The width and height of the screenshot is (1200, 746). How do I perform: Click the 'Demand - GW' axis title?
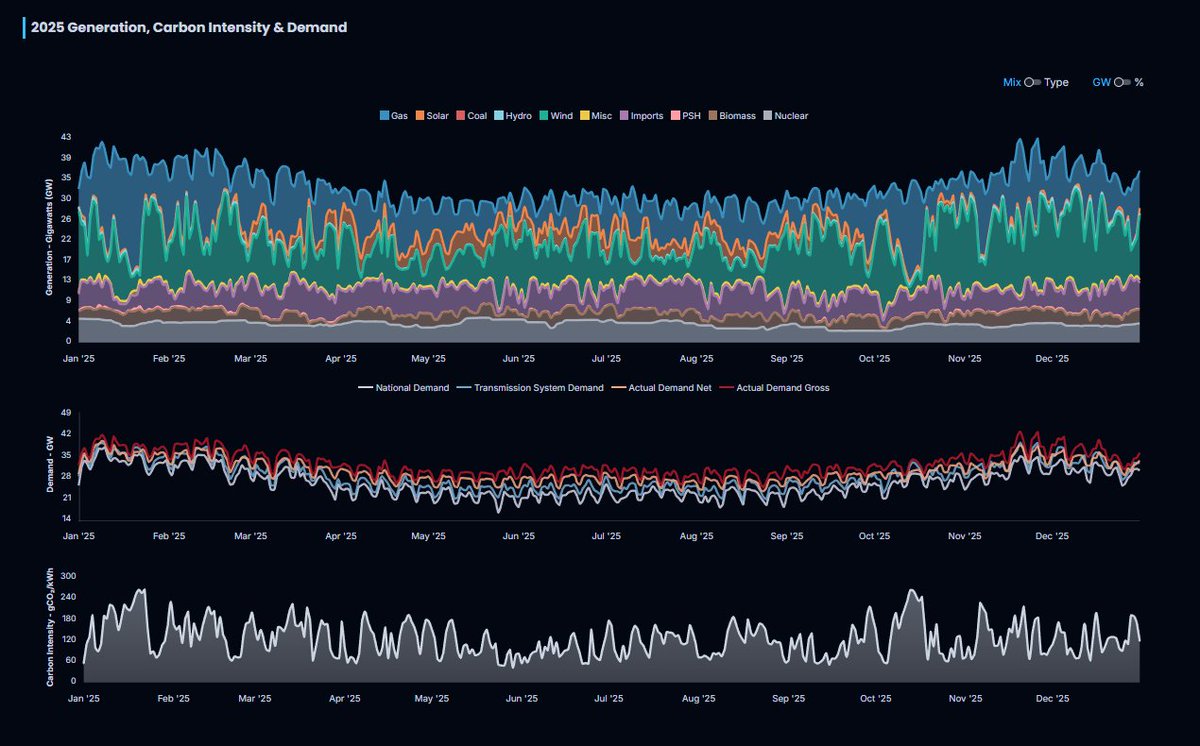pyautogui.click(x=49, y=466)
